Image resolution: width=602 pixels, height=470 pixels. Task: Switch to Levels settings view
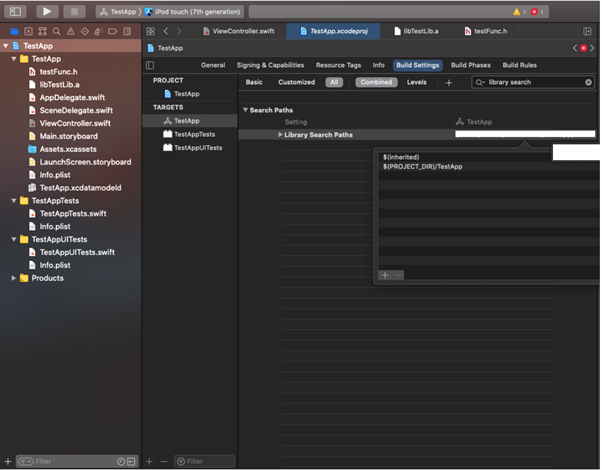pyautogui.click(x=417, y=82)
